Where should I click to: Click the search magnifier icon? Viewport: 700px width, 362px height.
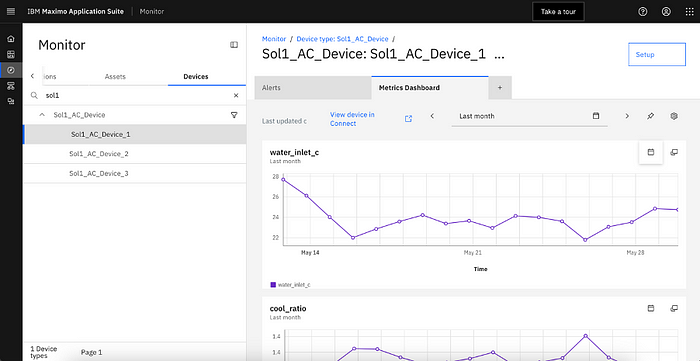(34, 96)
